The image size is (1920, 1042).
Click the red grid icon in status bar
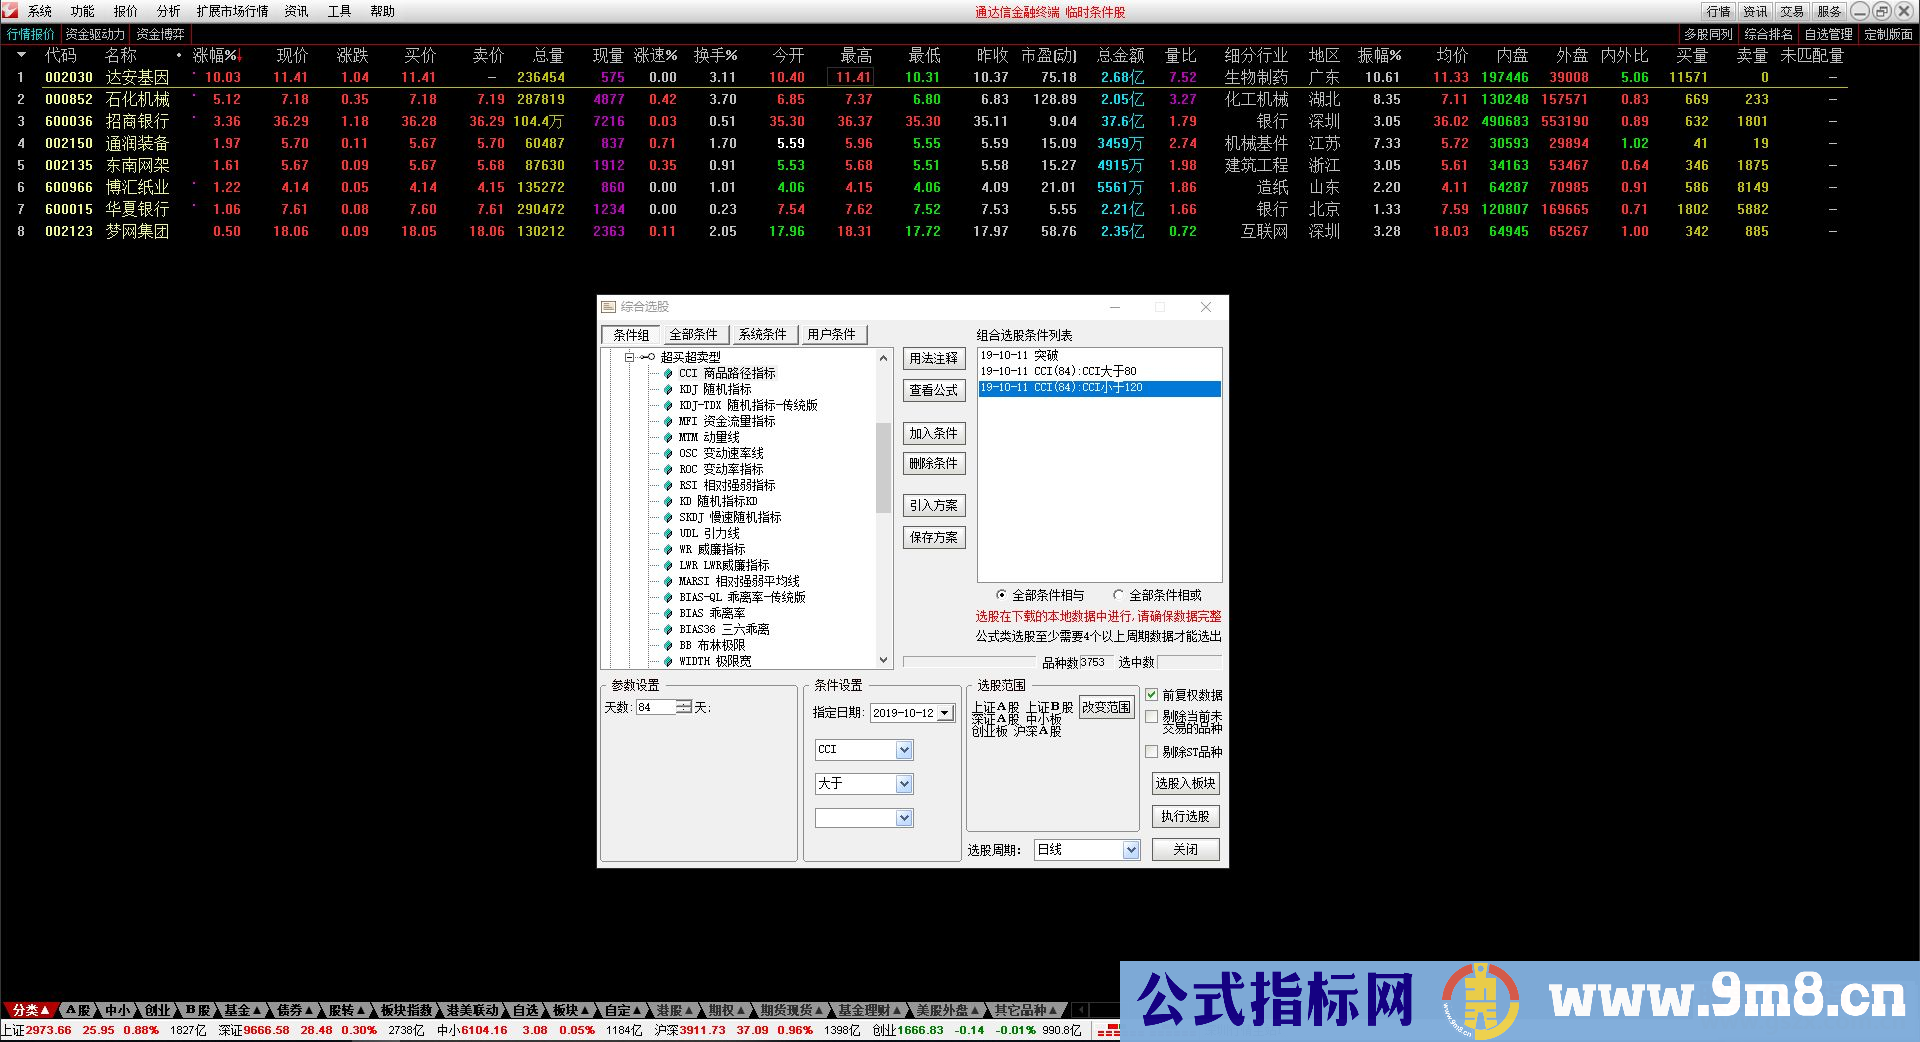click(x=1107, y=1030)
